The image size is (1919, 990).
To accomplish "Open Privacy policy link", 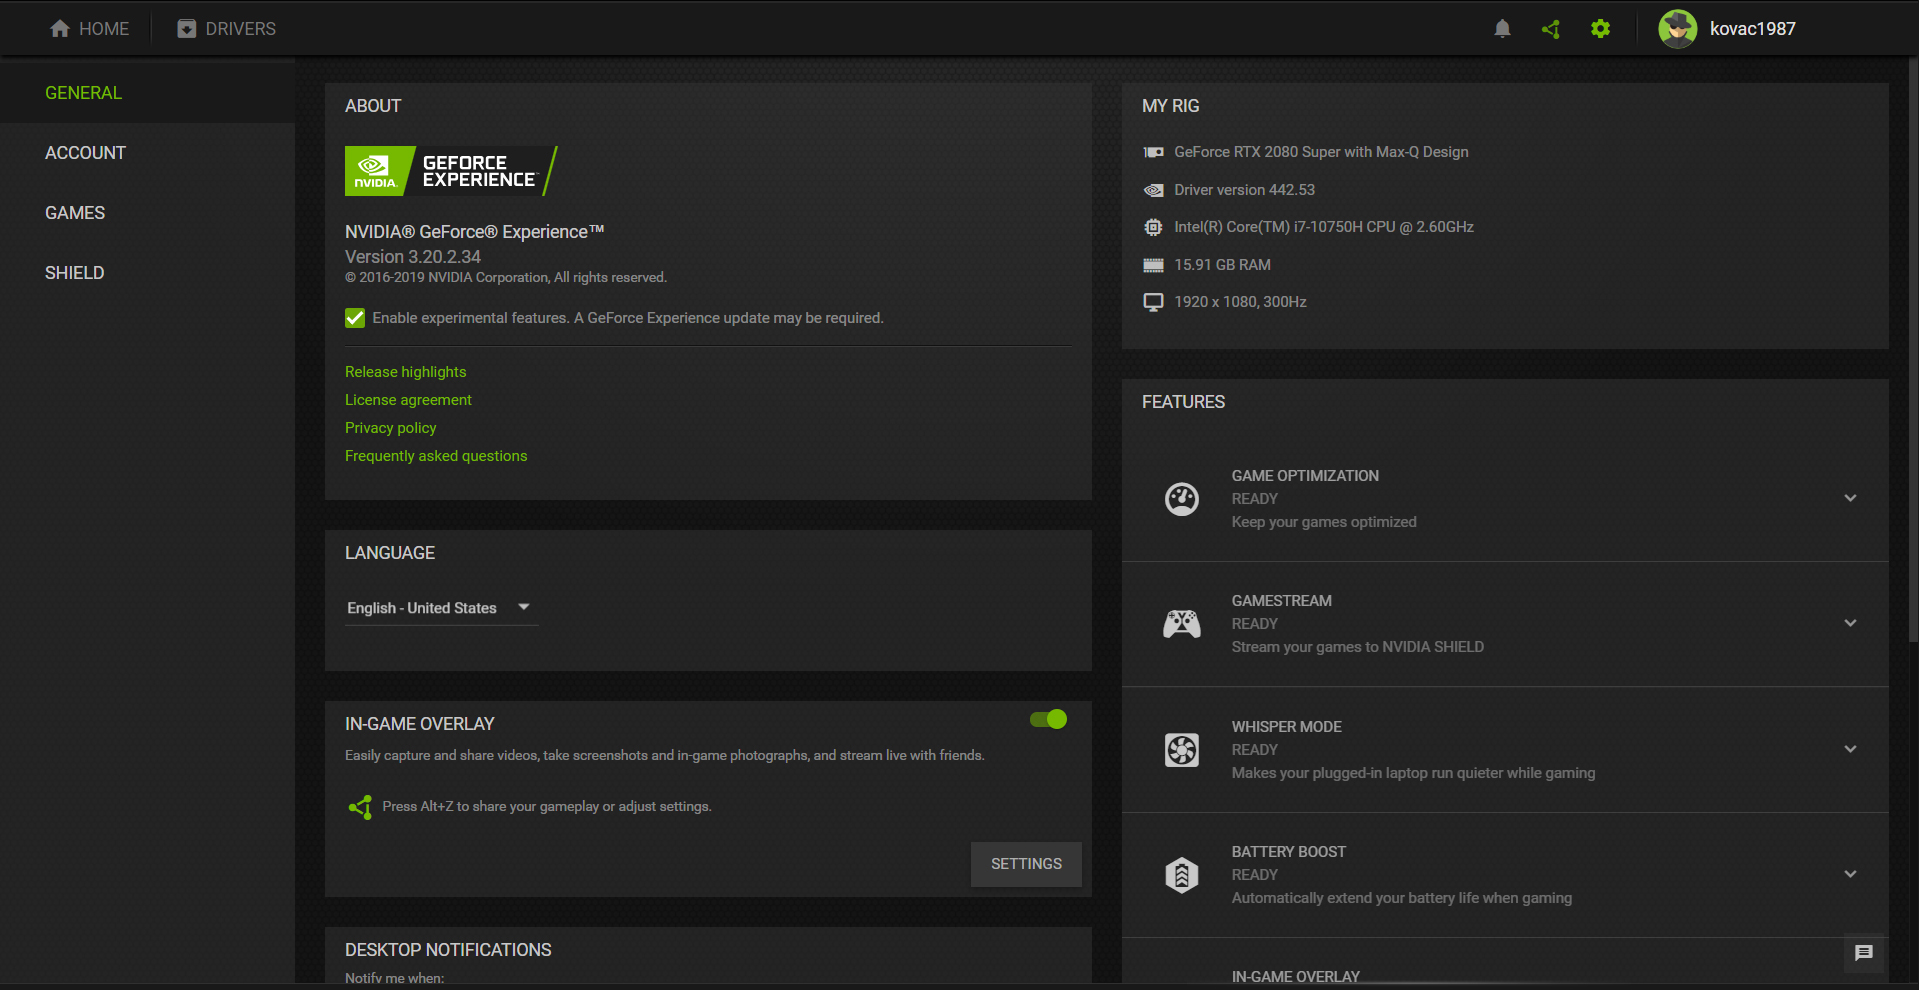I will click(x=391, y=428).
